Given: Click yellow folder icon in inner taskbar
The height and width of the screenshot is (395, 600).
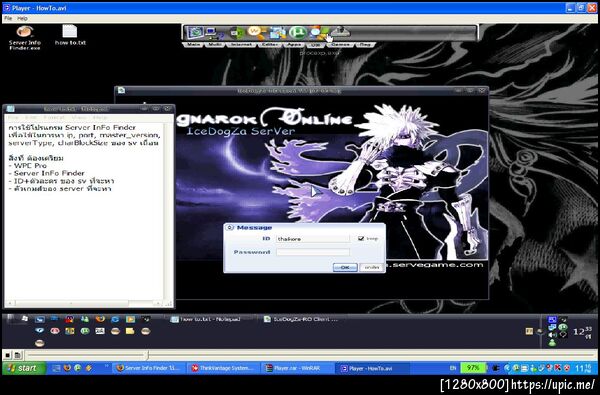Looking at the screenshot, I should pos(130,331).
